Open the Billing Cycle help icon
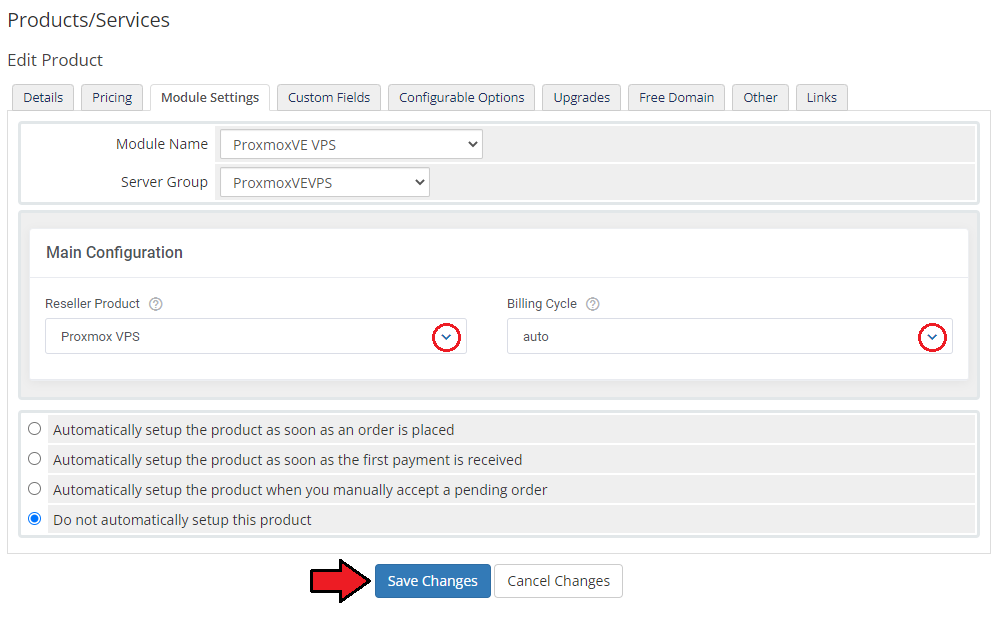The width and height of the screenshot is (998, 620). 593,304
